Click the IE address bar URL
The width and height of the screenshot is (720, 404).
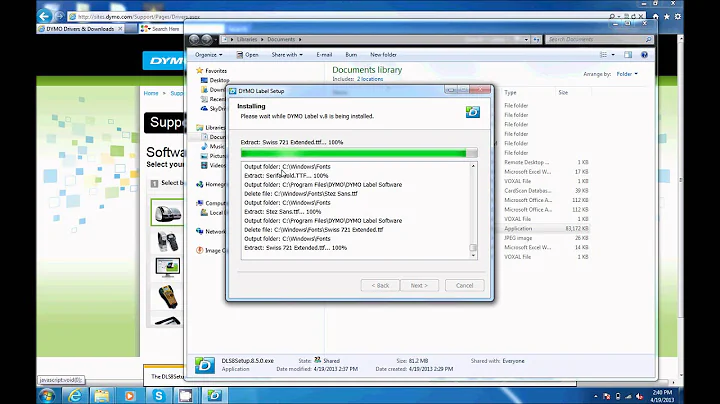click(139, 17)
